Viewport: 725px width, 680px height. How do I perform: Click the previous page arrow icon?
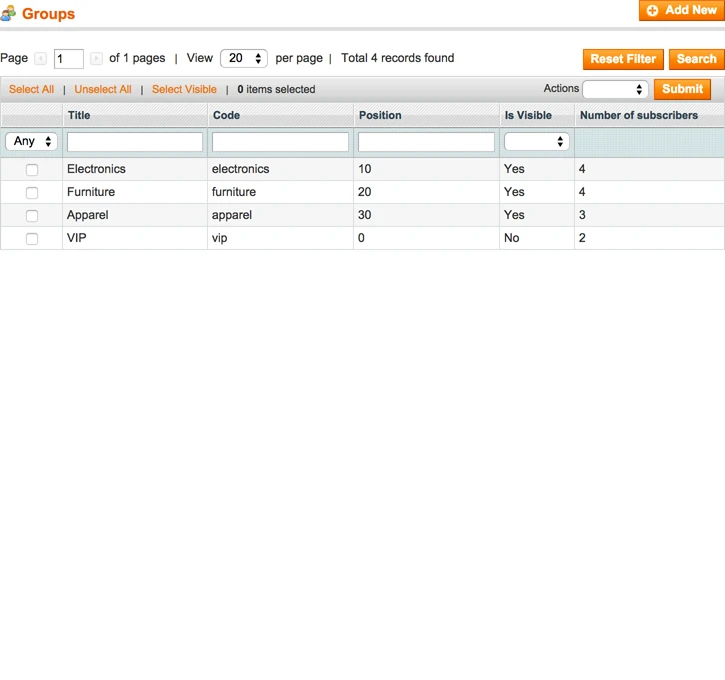(x=40, y=59)
